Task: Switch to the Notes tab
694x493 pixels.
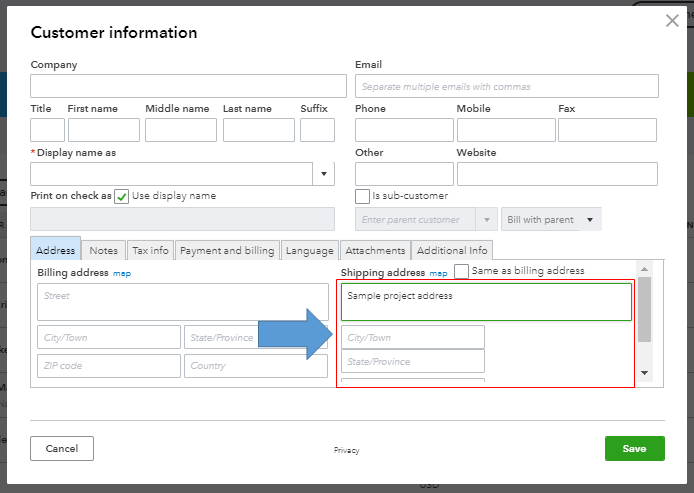Action: tap(103, 251)
